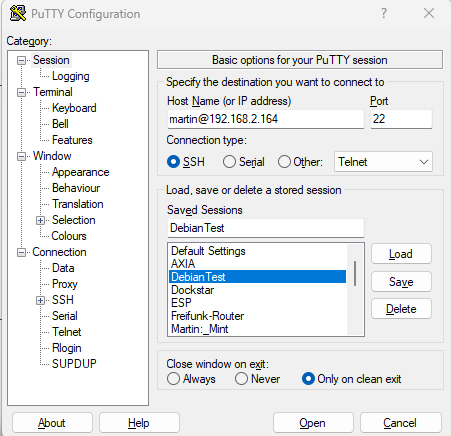This screenshot has height=436, width=451.
Task: Choose Never for close window on exit
Action: 241,379
